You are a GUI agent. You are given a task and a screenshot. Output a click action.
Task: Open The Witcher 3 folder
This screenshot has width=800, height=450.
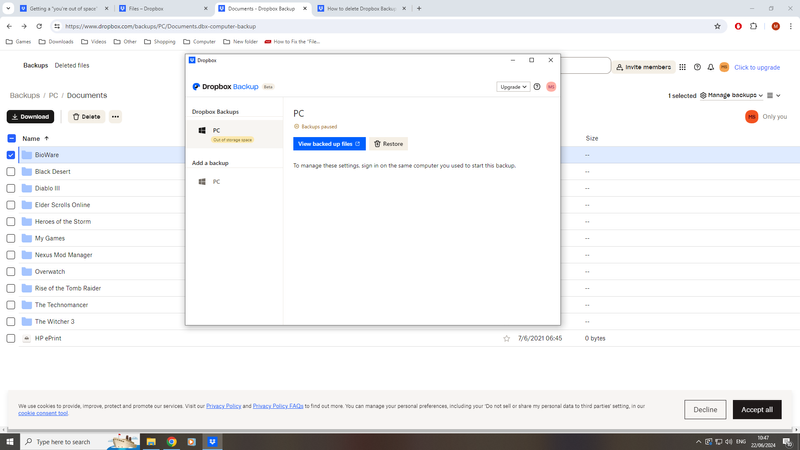pos(55,321)
